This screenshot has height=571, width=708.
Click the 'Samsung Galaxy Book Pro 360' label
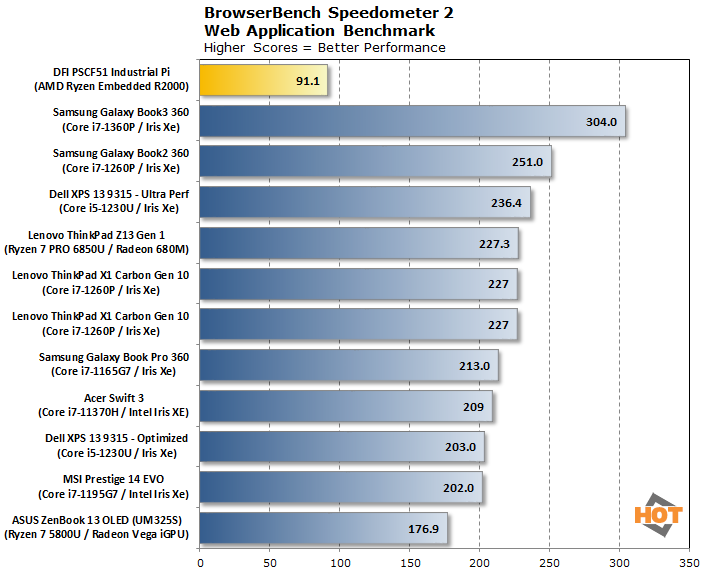click(113, 357)
